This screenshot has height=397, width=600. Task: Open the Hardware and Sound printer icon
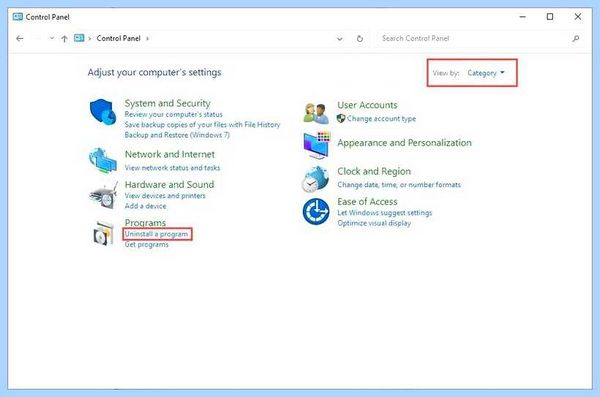(x=103, y=195)
